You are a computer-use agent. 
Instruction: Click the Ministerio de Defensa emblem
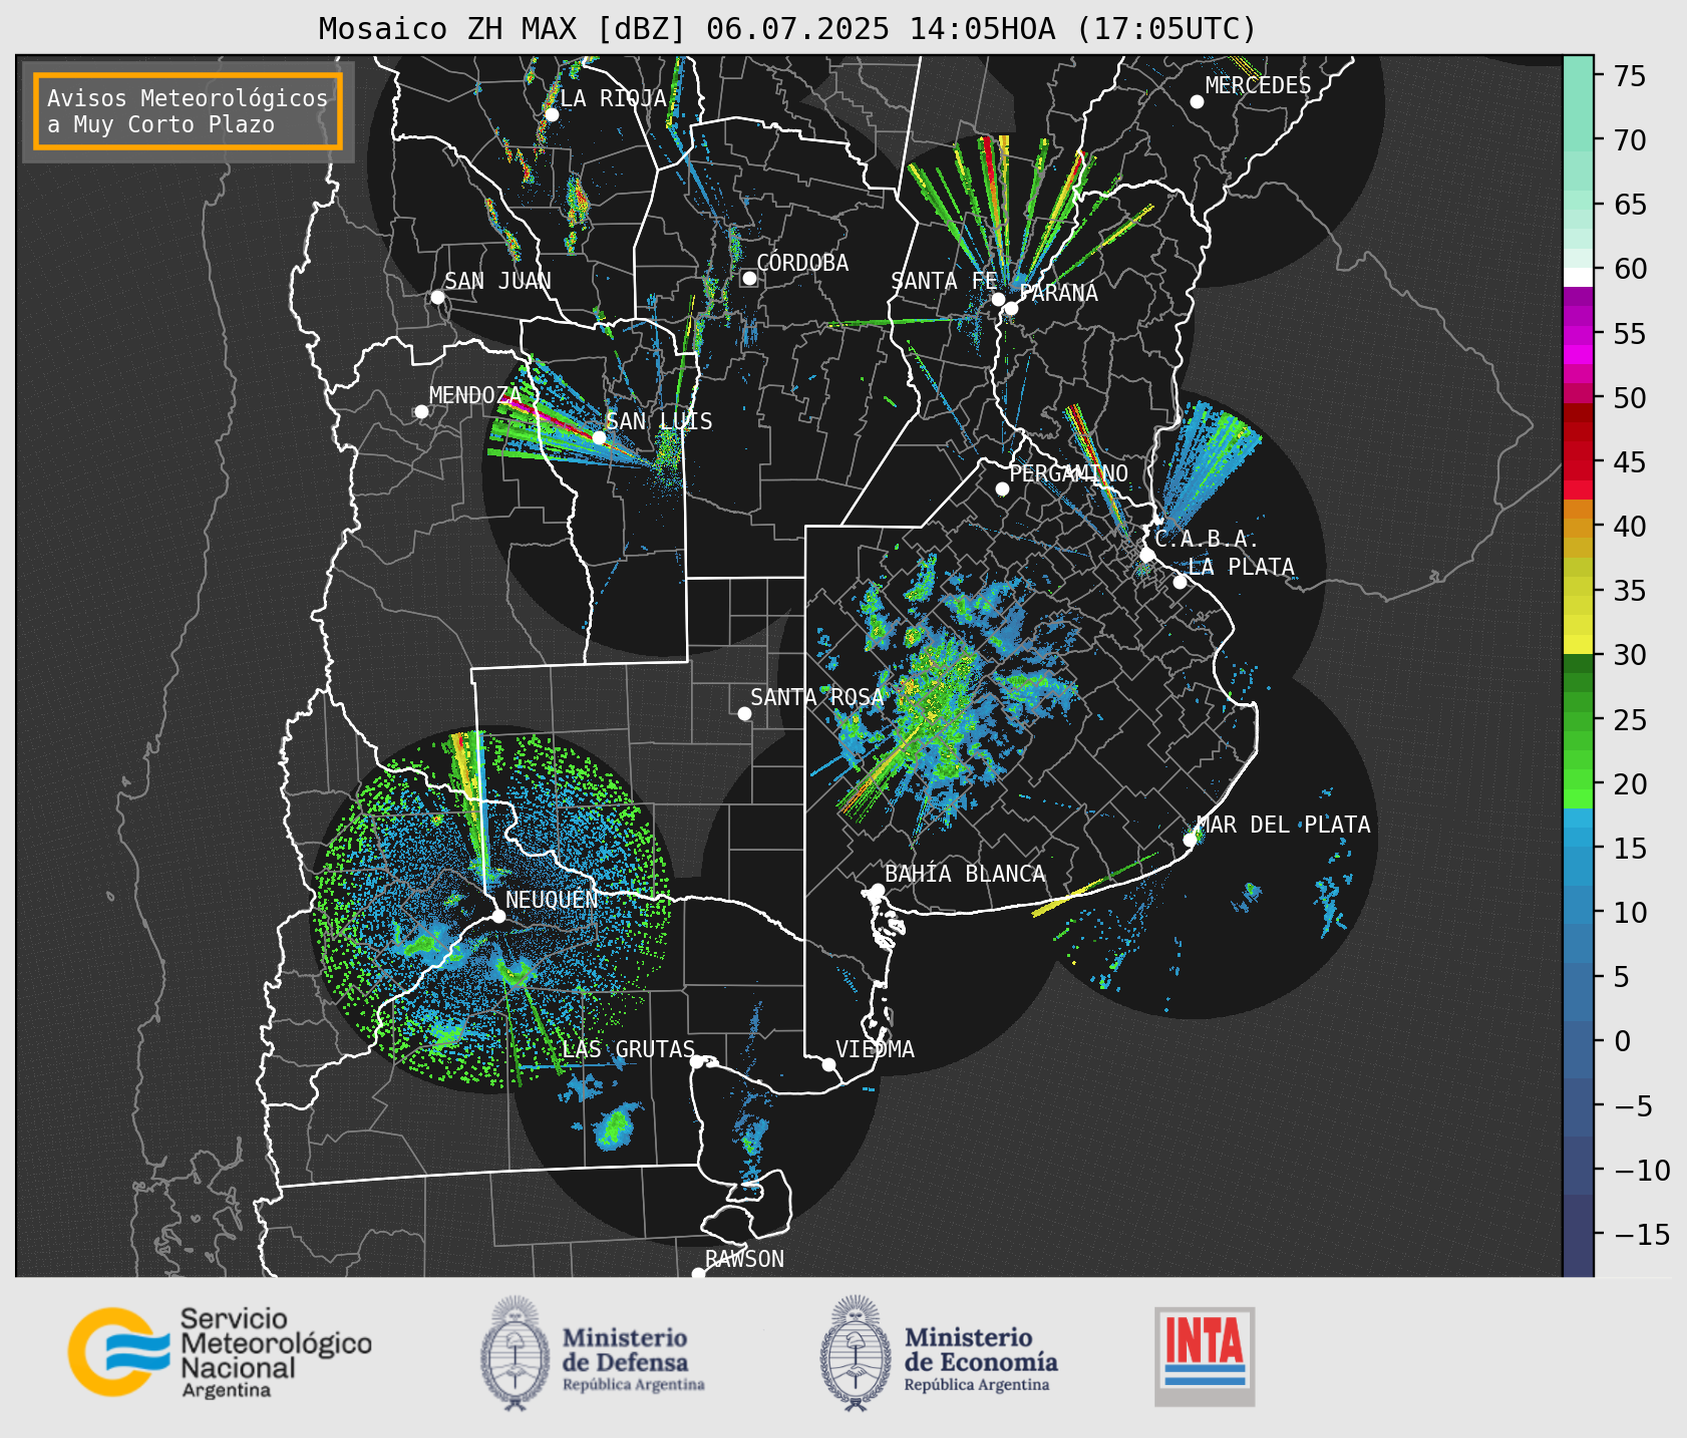pos(515,1353)
